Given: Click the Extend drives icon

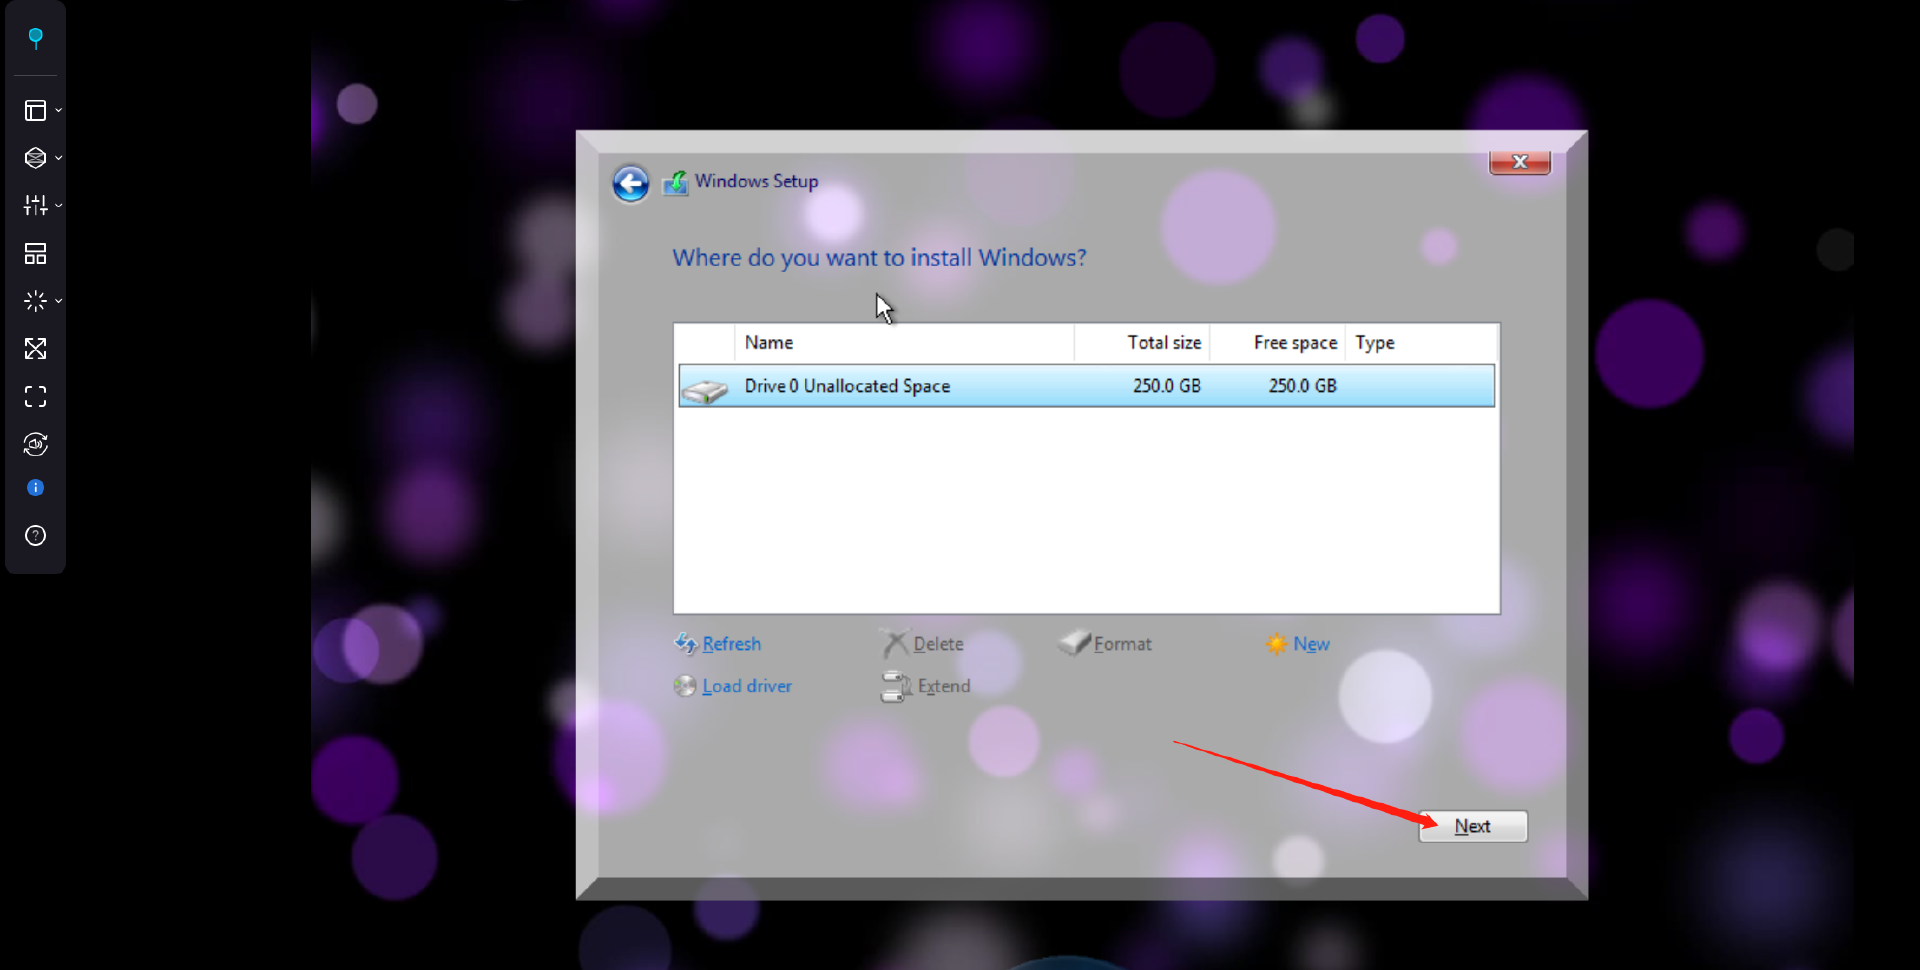Looking at the screenshot, I should click(895, 687).
